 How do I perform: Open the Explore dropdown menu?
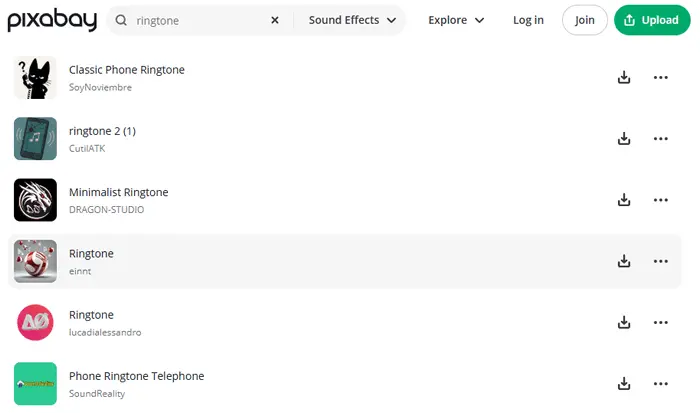click(x=456, y=20)
